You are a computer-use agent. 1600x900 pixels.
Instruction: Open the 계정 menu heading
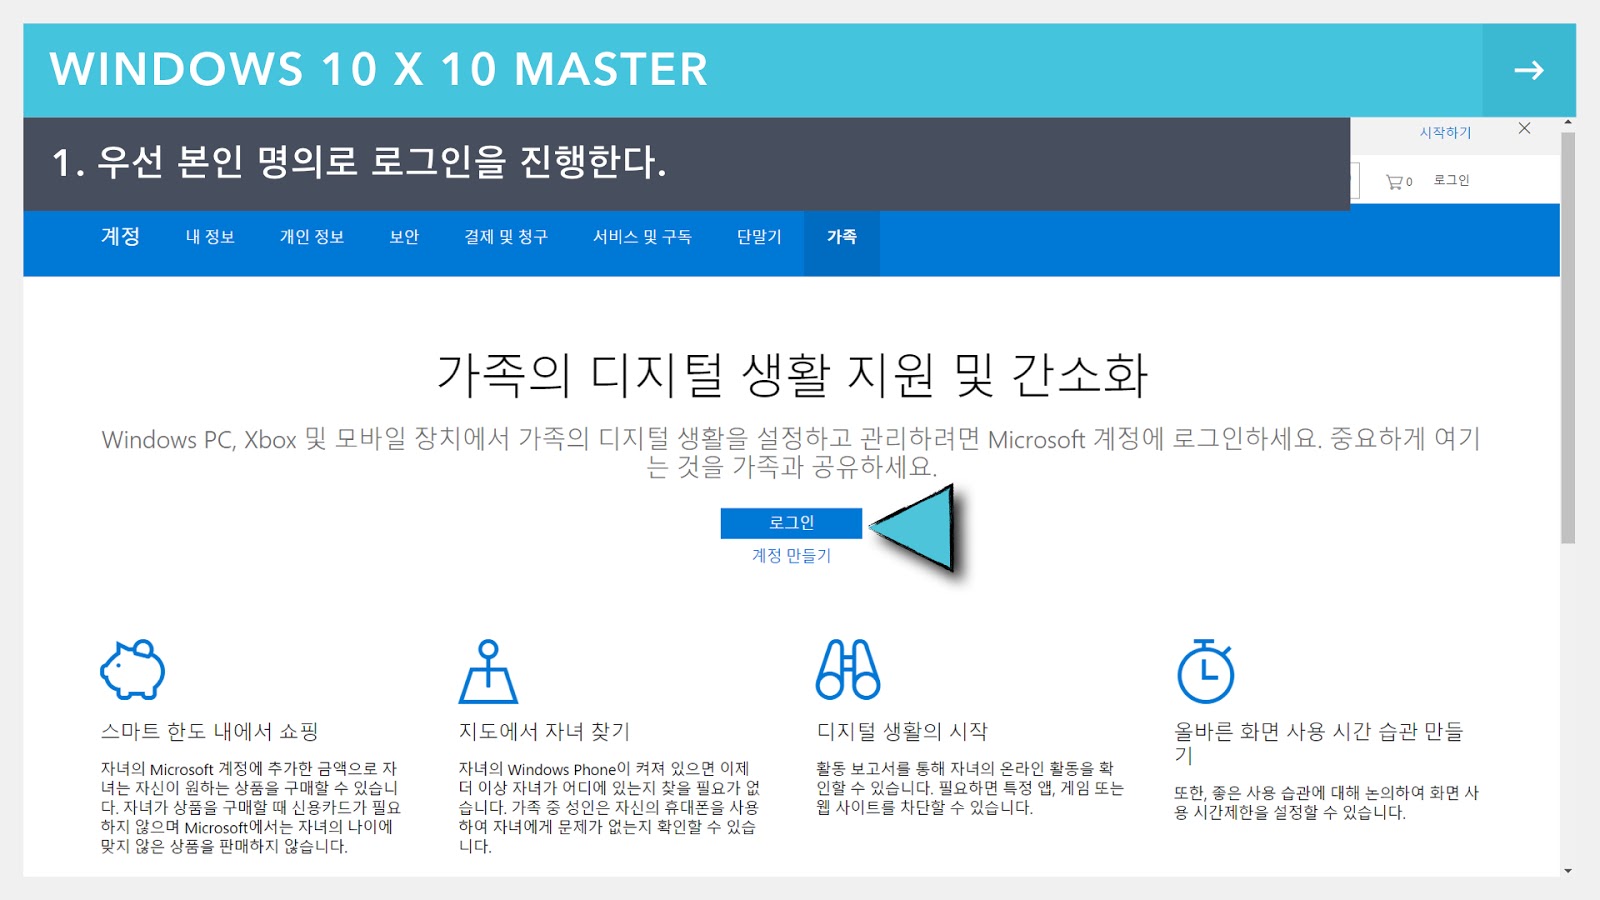click(120, 236)
